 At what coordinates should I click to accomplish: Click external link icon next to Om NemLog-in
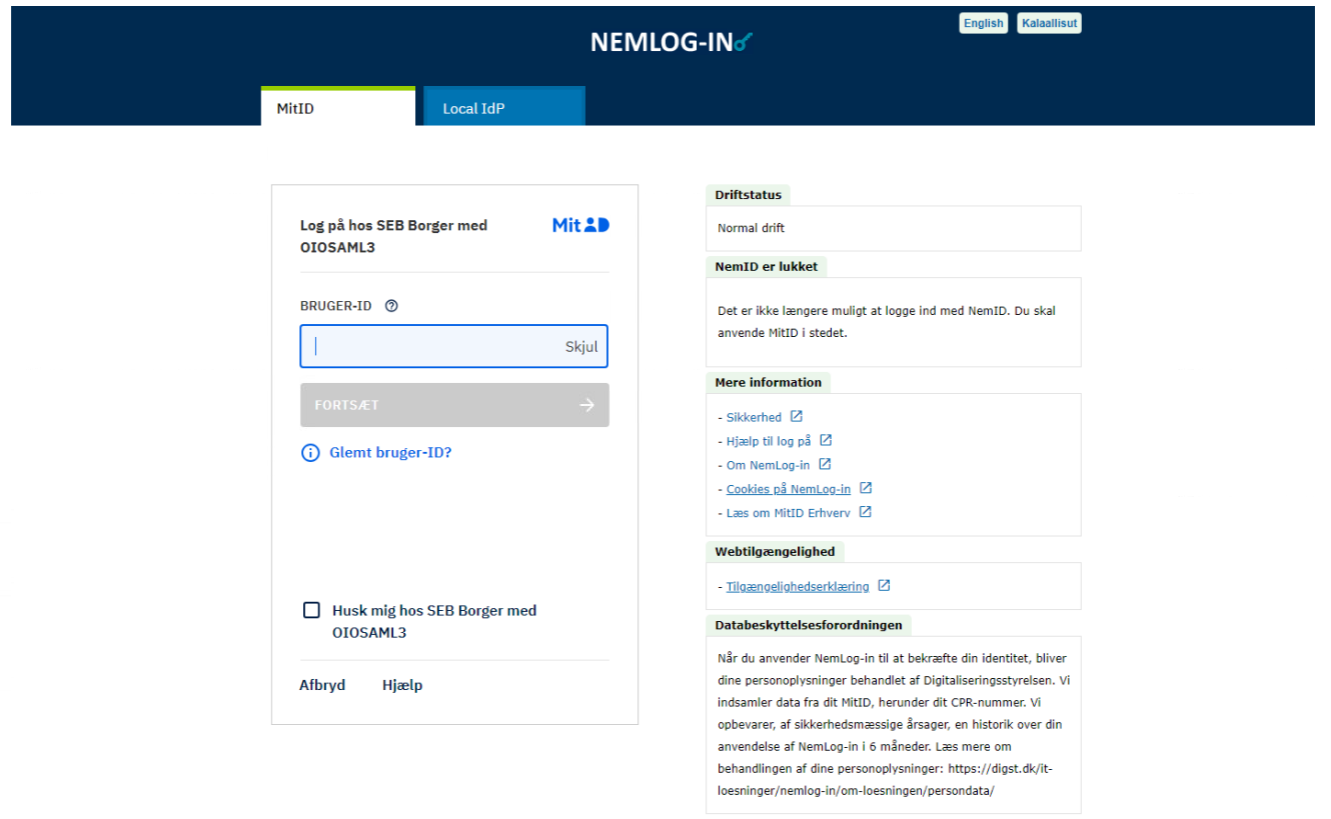tap(825, 464)
